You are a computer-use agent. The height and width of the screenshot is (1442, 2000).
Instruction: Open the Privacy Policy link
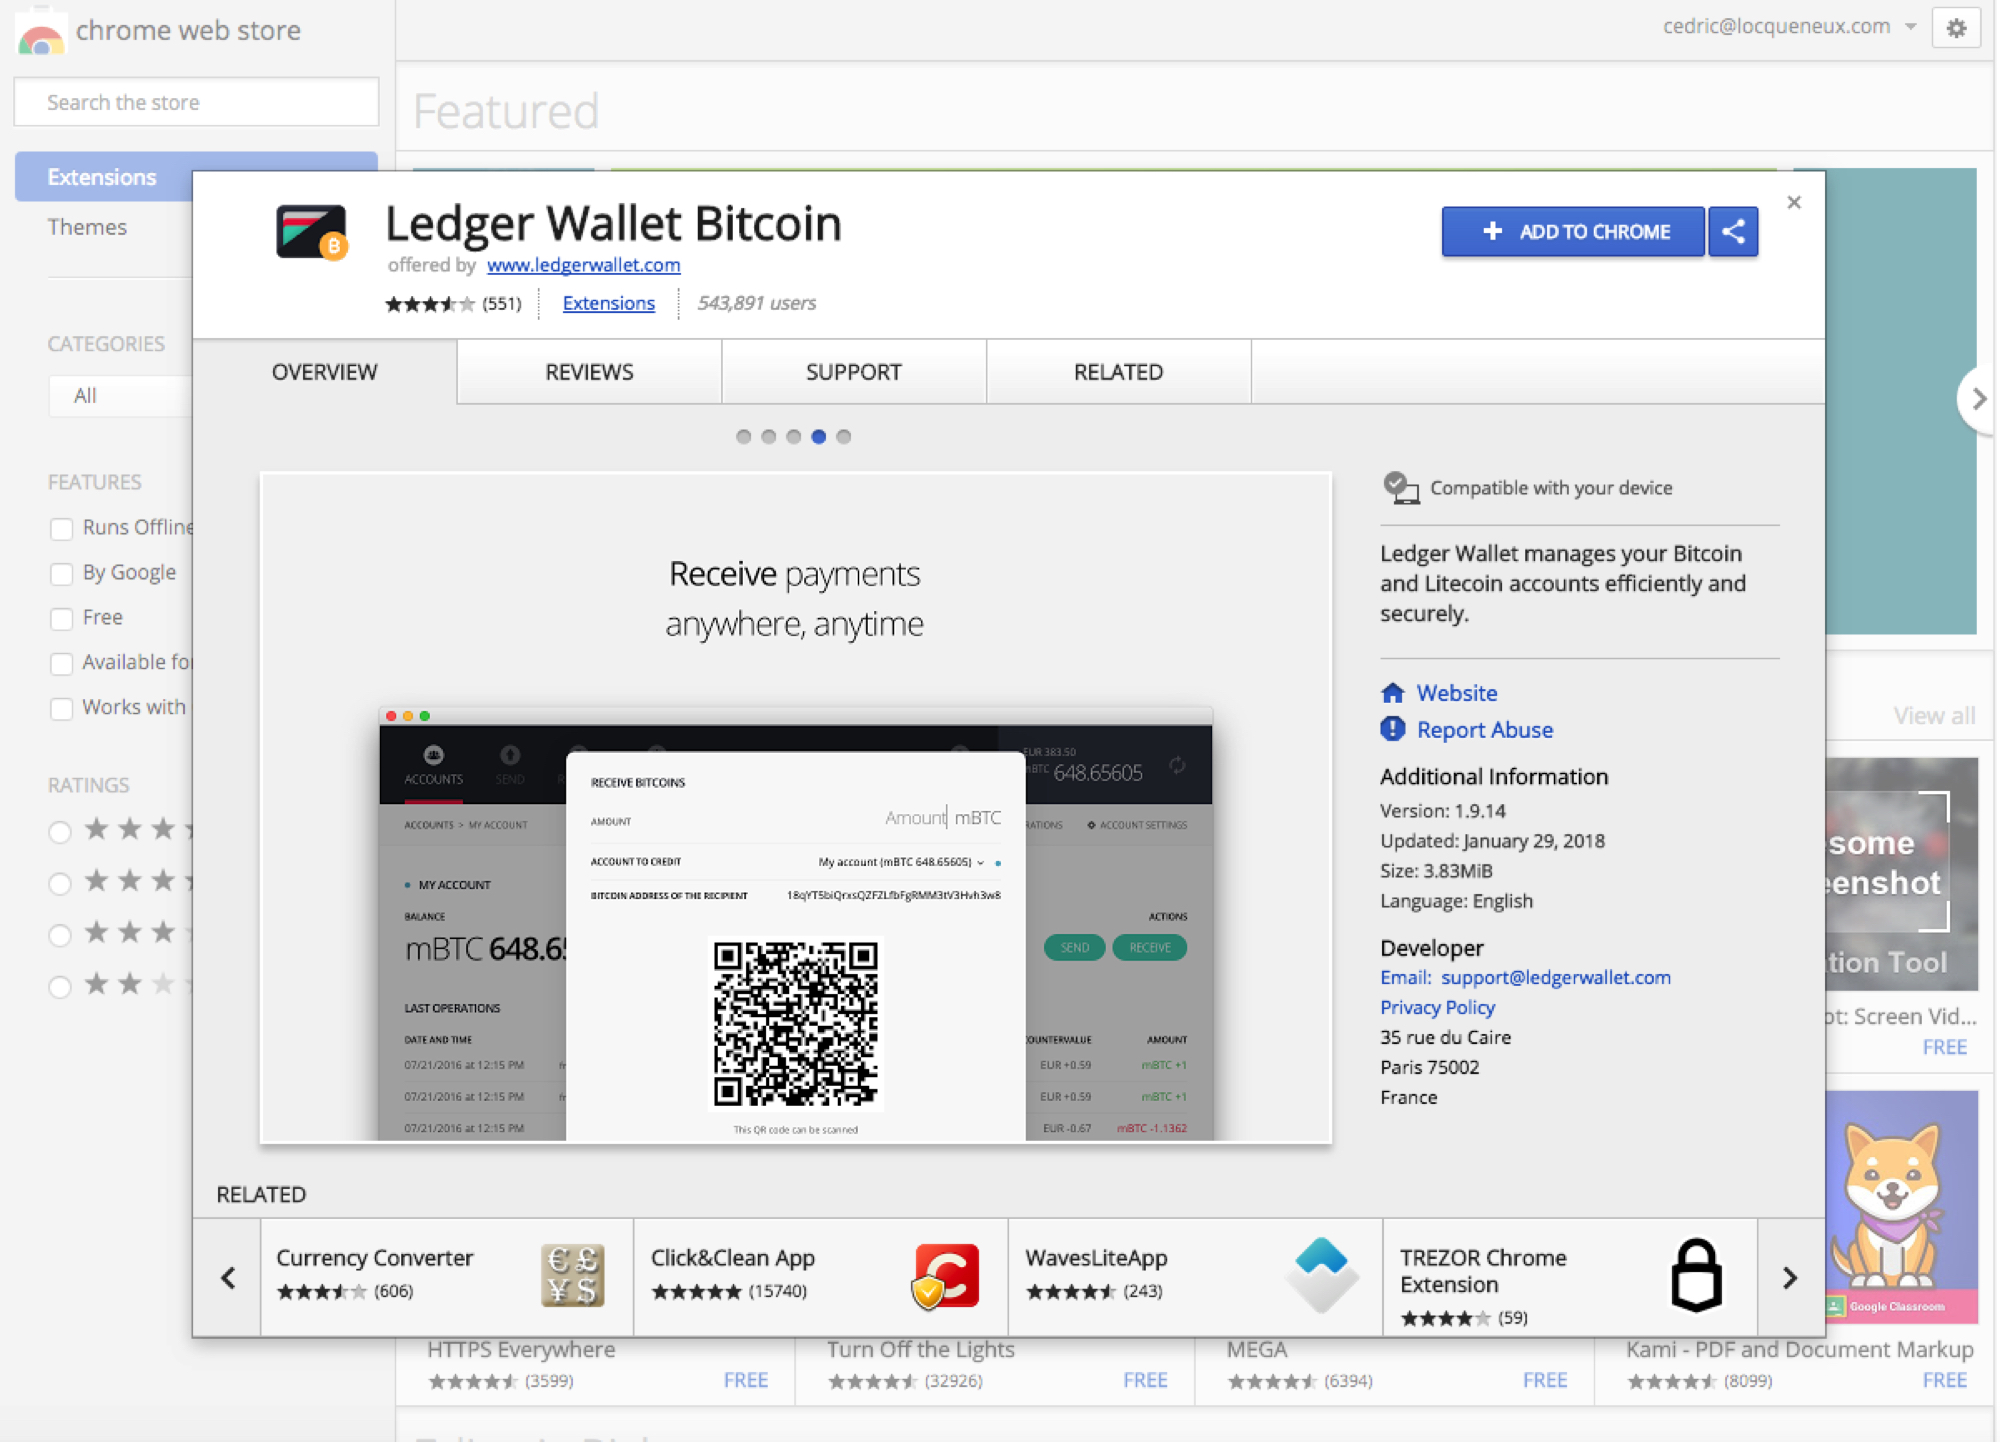1437,1007
